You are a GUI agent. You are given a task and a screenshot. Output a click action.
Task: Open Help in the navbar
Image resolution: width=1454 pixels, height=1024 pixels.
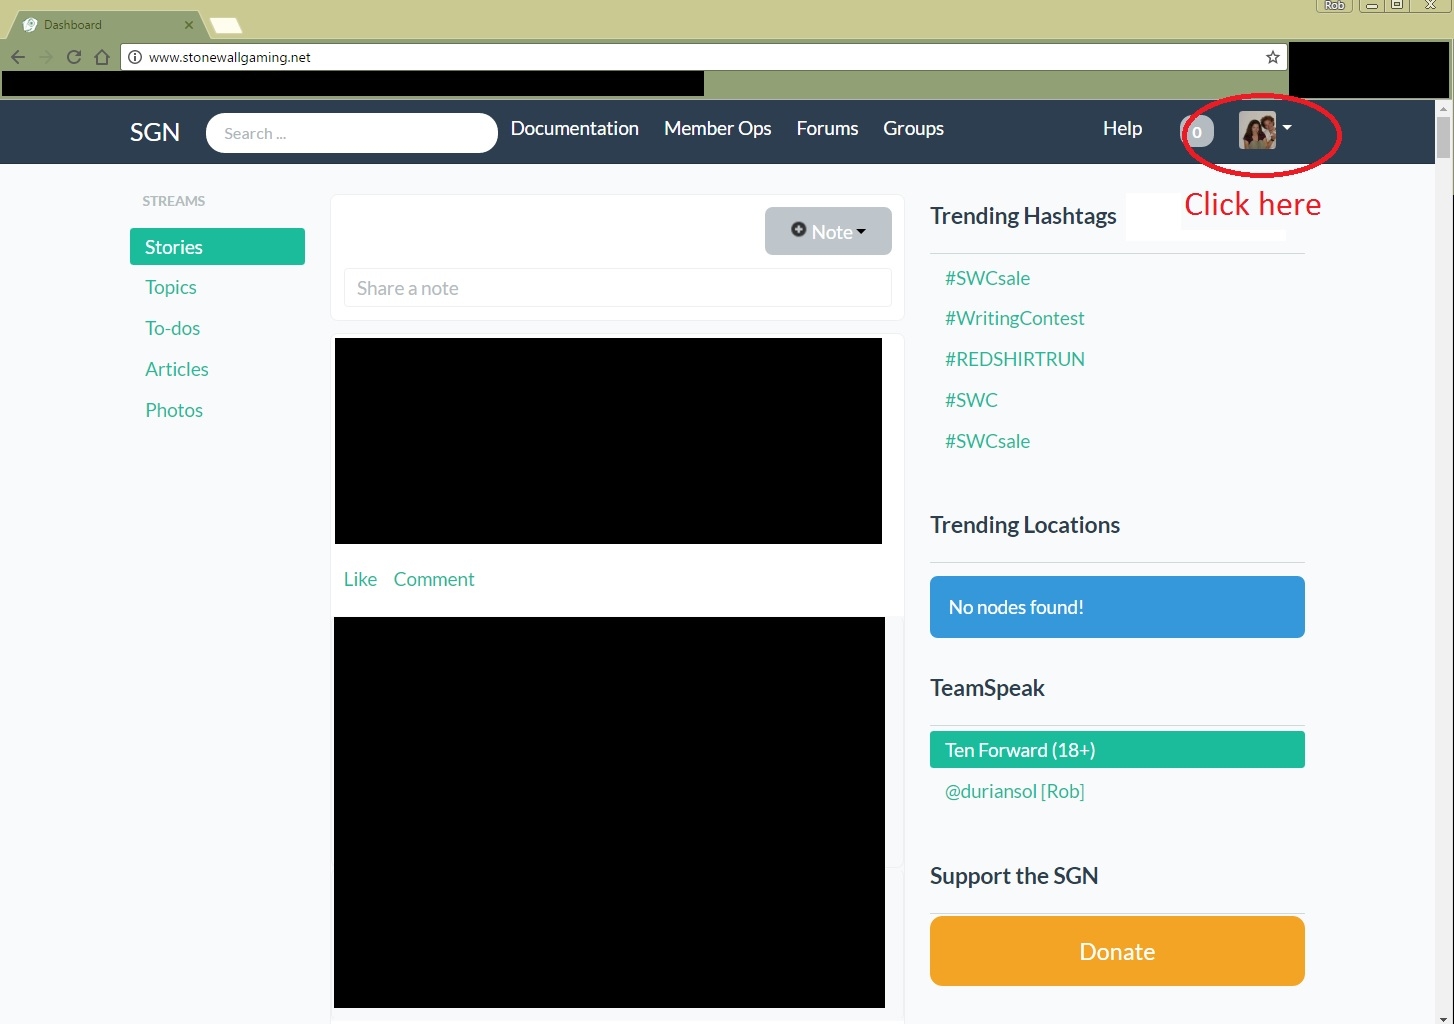click(x=1122, y=128)
